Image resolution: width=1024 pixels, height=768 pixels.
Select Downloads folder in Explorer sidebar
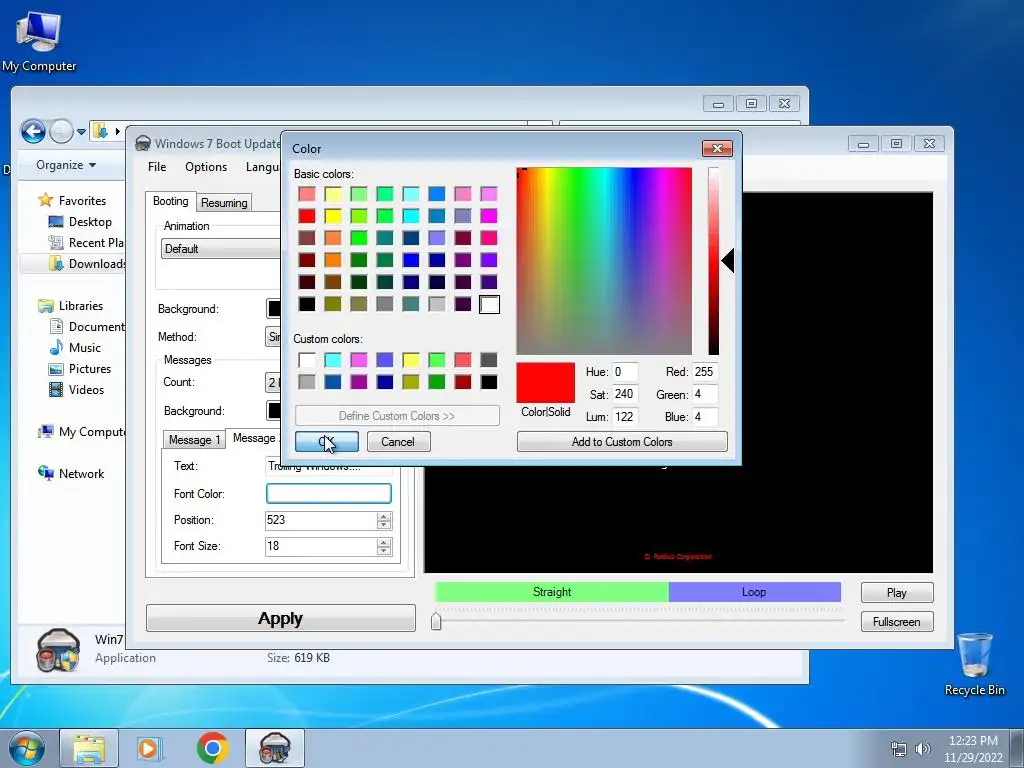click(x=87, y=263)
